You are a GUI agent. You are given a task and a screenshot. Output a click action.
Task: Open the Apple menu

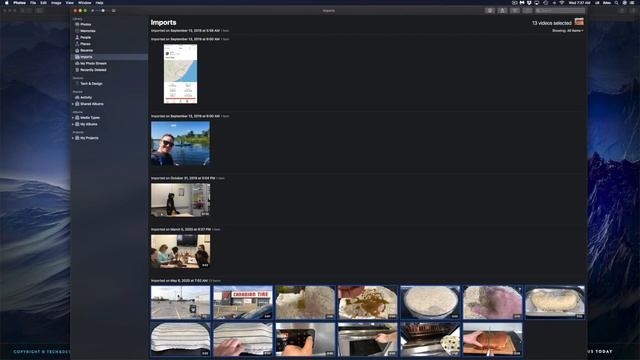tap(7, 3)
